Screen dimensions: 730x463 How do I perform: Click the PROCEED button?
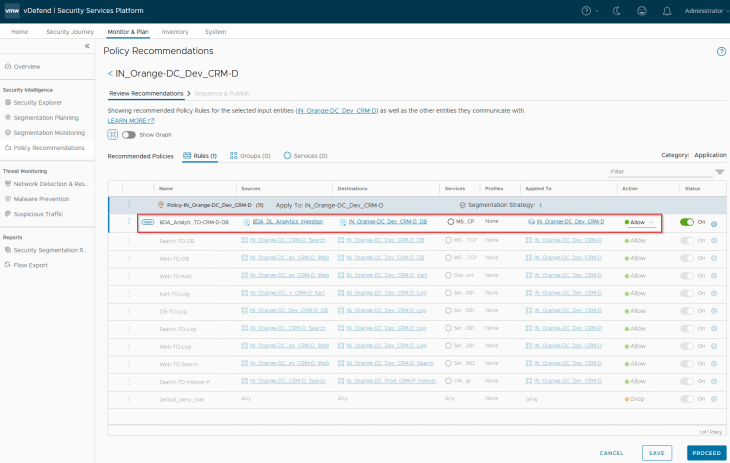706,453
